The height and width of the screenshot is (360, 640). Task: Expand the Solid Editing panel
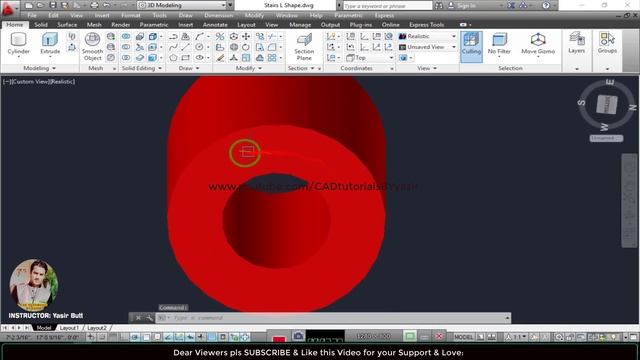click(142, 68)
